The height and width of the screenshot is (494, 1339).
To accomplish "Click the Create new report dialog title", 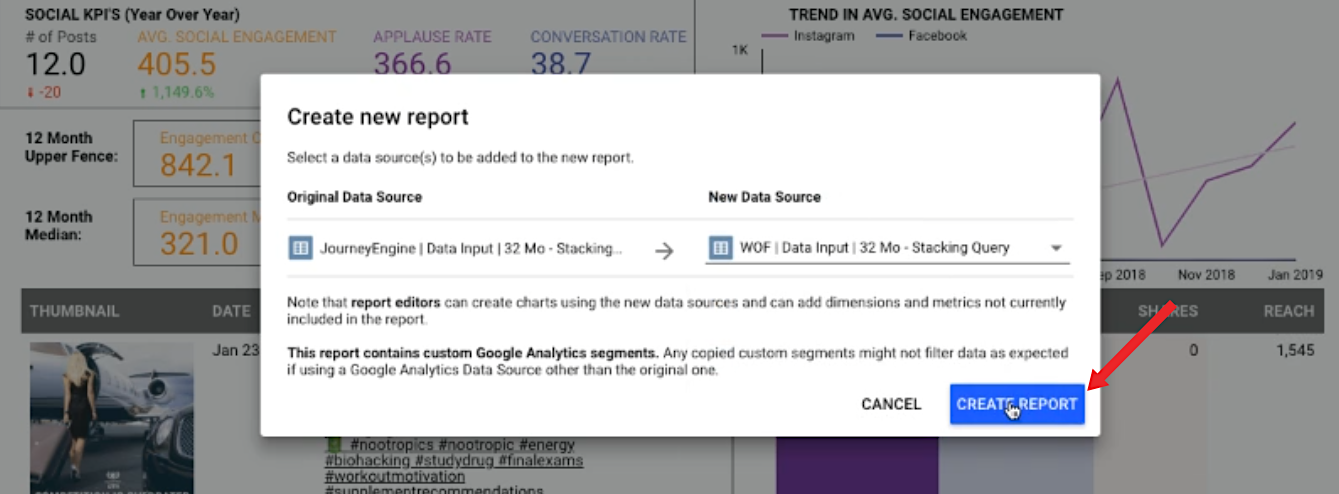I will 378,117.
